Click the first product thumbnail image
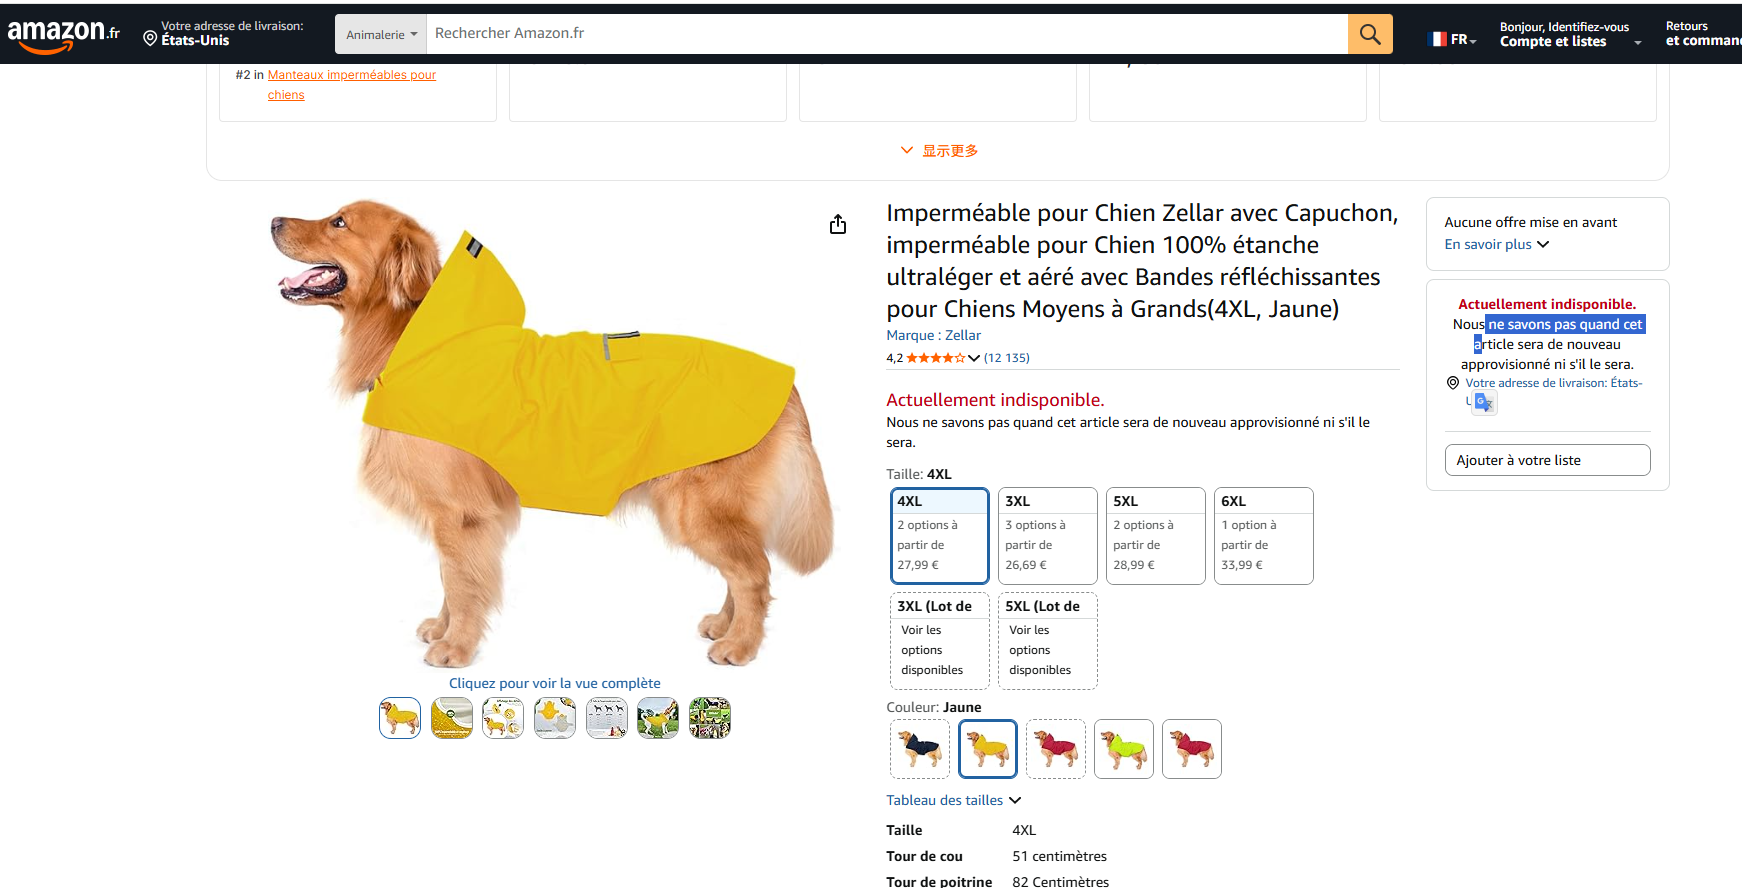This screenshot has width=1742, height=888. [400, 718]
